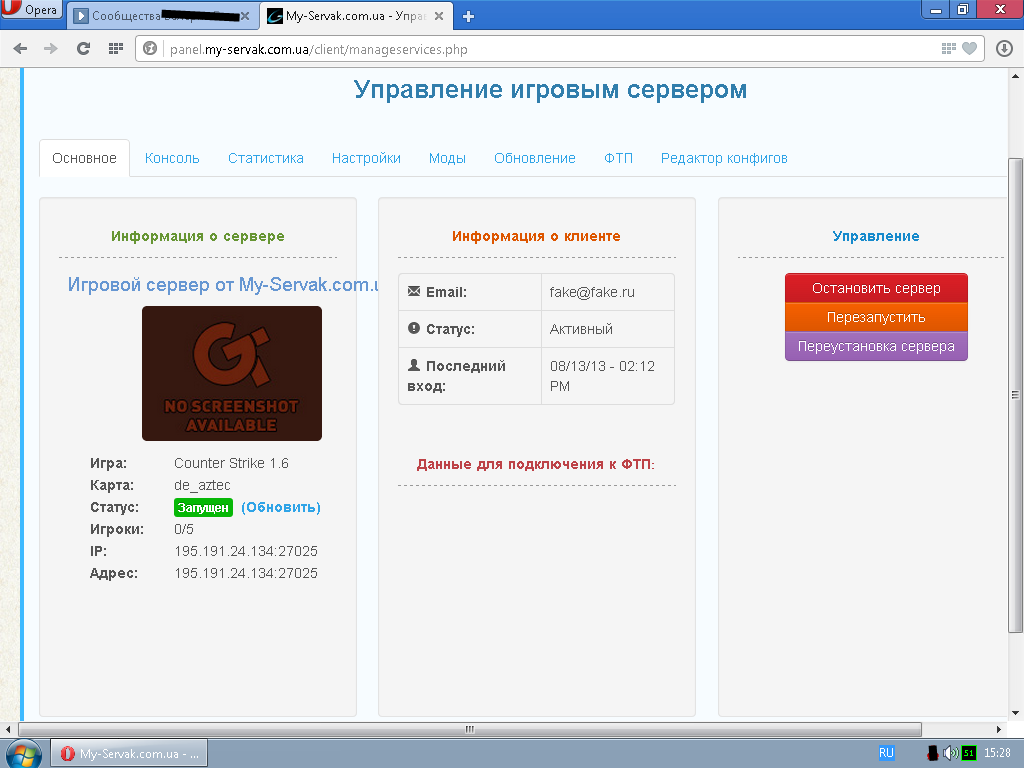The width and height of the screenshot is (1024, 768).
Task: Click the Counter Strike 1.6 game value
Action: coord(231,463)
